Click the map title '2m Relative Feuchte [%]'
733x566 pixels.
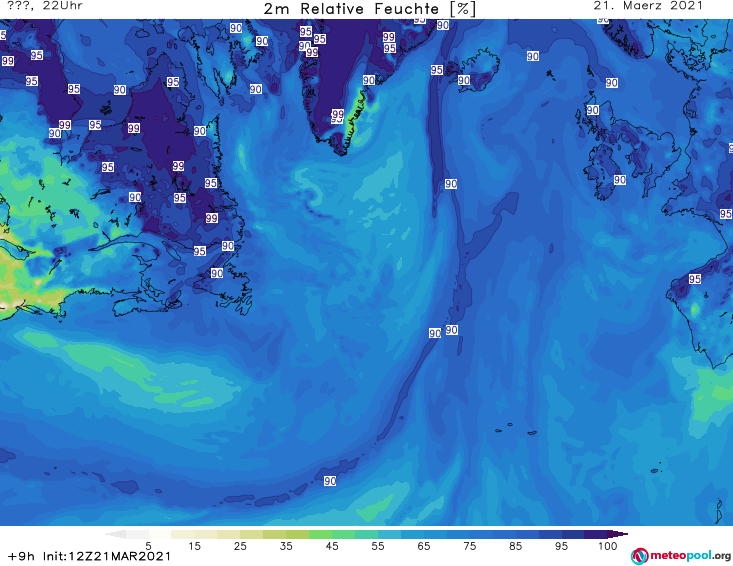pos(369,8)
